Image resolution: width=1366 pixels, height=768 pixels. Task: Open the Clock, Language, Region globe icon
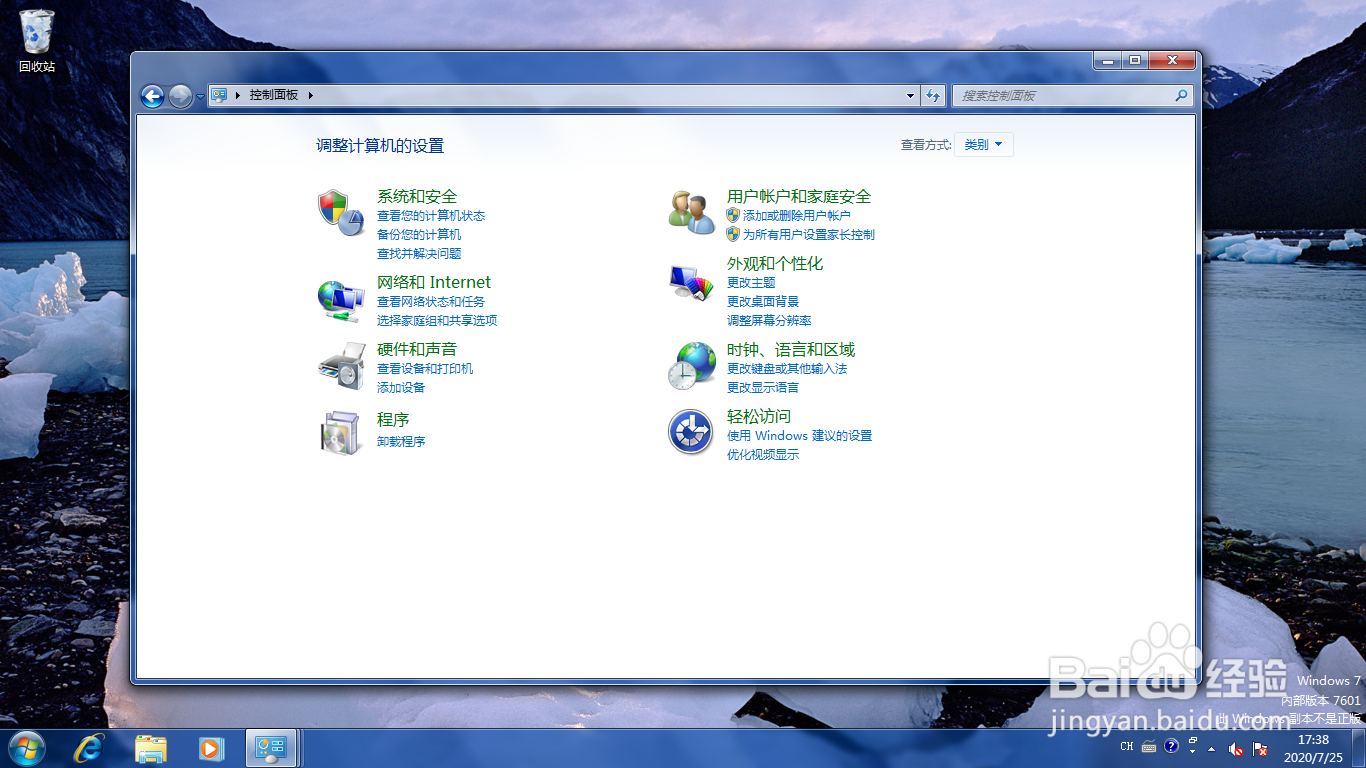click(x=692, y=366)
